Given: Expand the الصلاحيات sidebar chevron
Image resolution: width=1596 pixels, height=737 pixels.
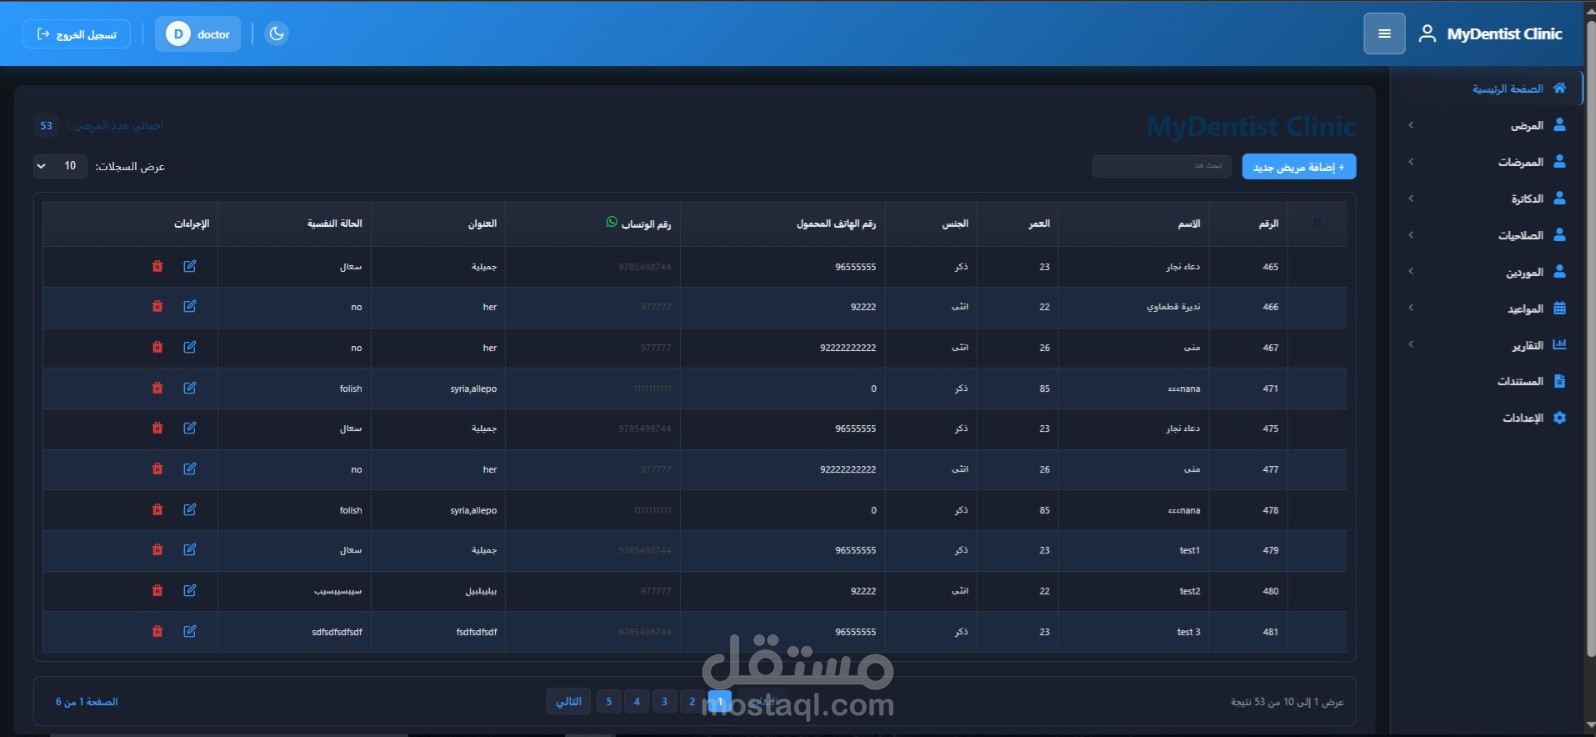Looking at the screenshot, I should (x=1411, y=235).
